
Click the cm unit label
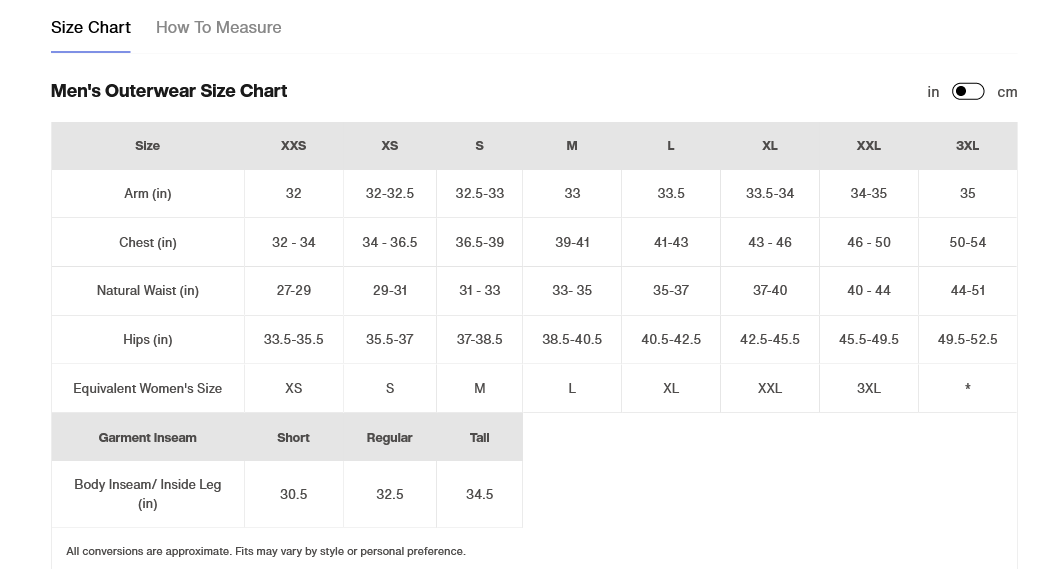1007,92
